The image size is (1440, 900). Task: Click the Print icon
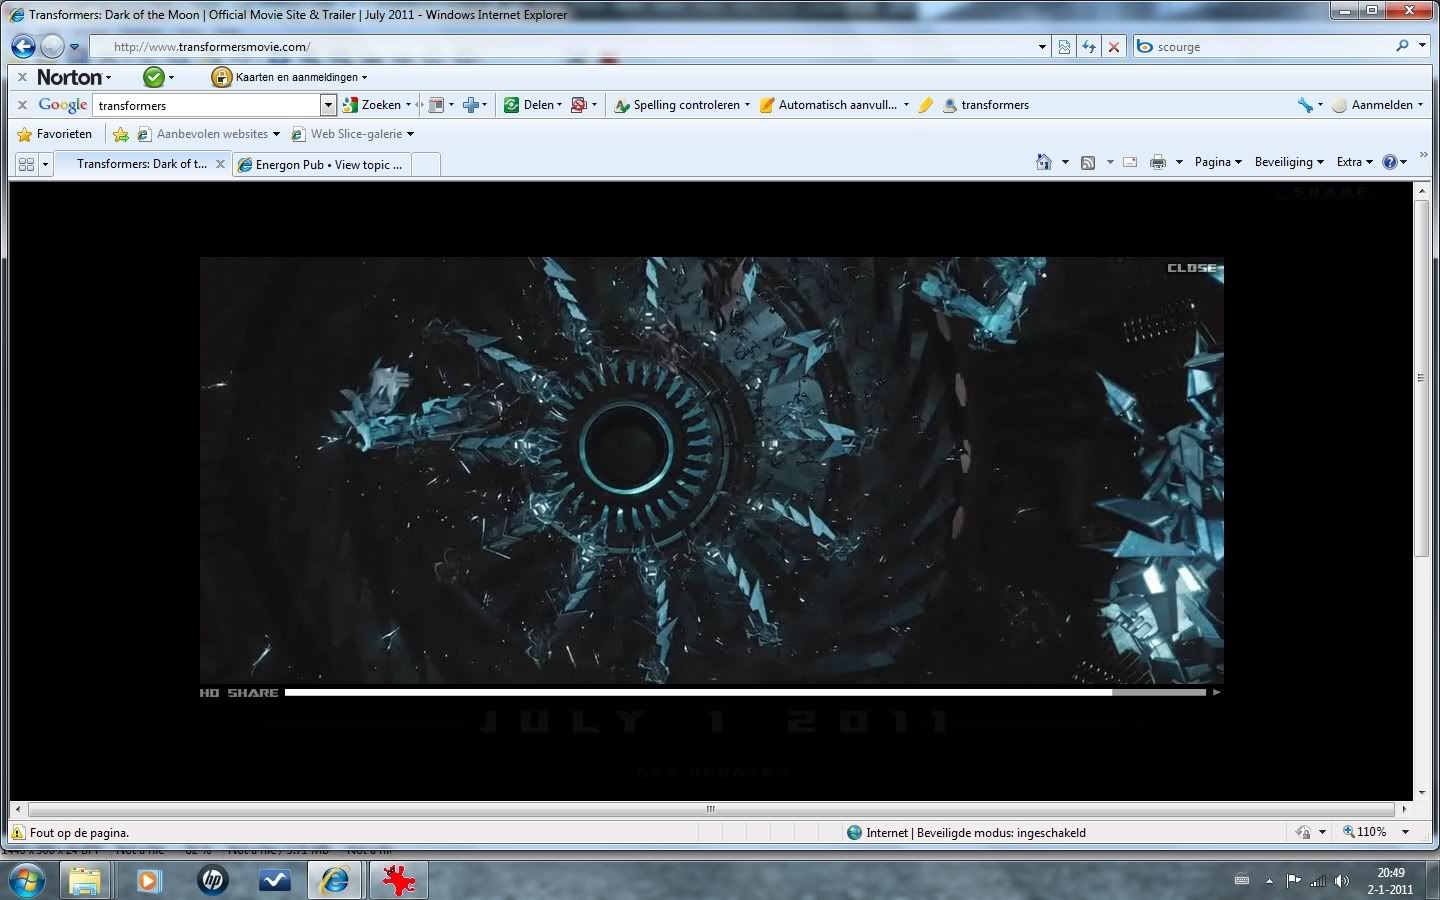(1157, 162)
